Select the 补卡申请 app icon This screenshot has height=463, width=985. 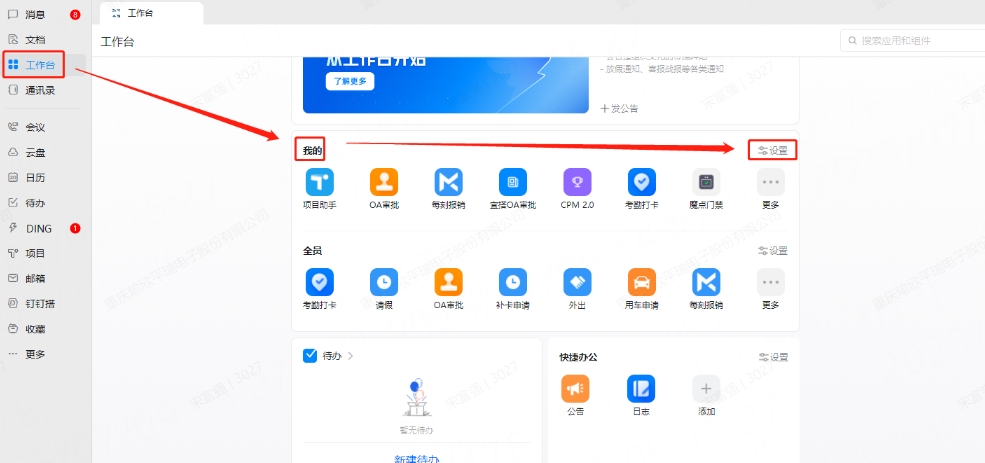(513, 282)
